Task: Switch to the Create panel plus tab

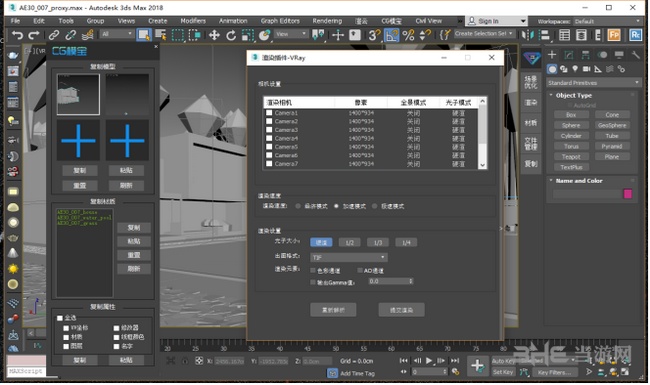Action: point(552,55)
